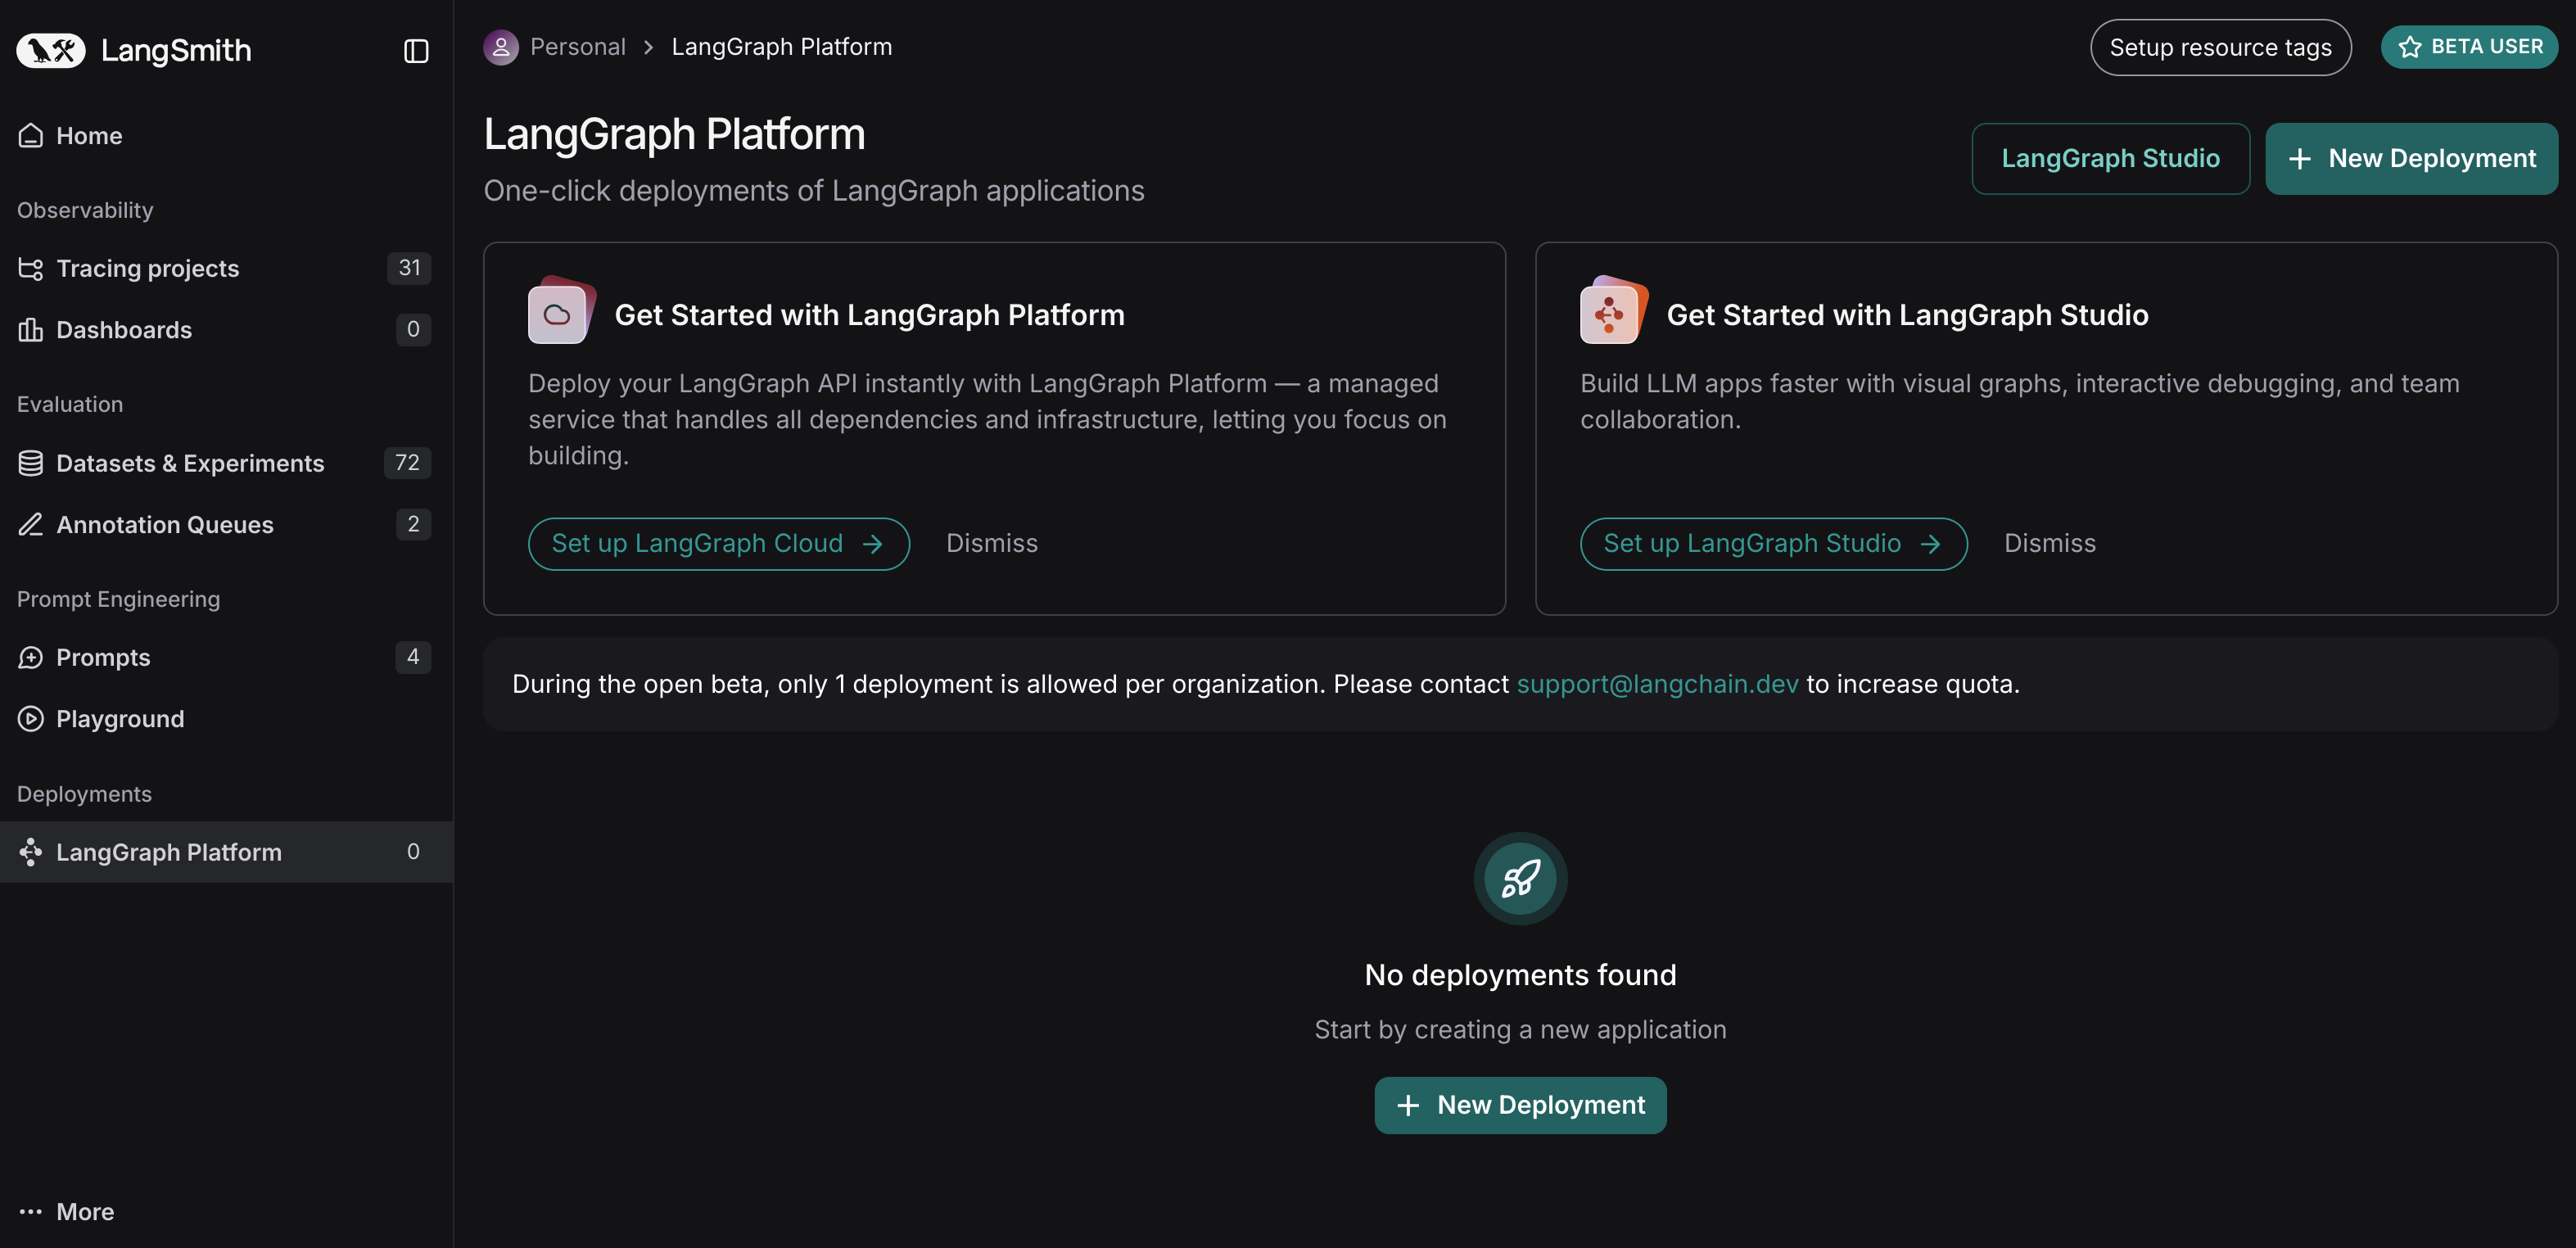Open Tracing projects in the sidebar

click(226, 268)
